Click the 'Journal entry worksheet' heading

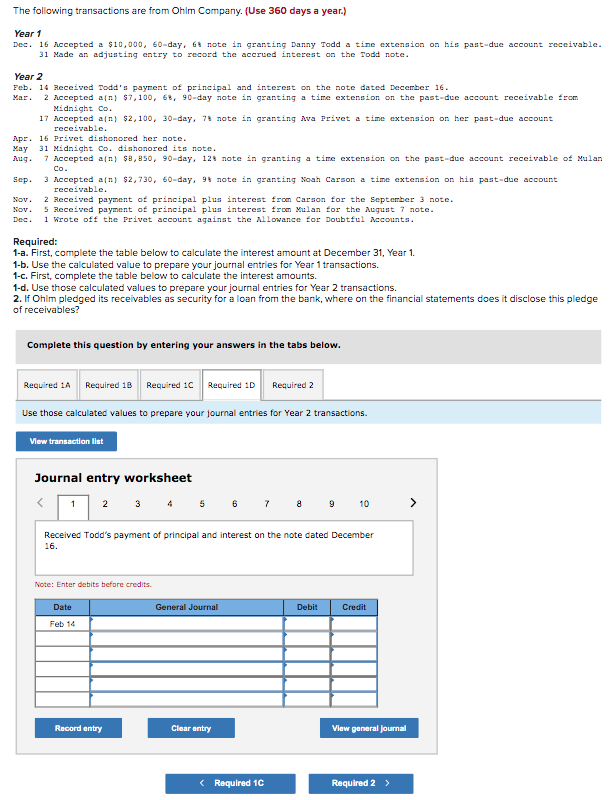click(x=113, y=478)
